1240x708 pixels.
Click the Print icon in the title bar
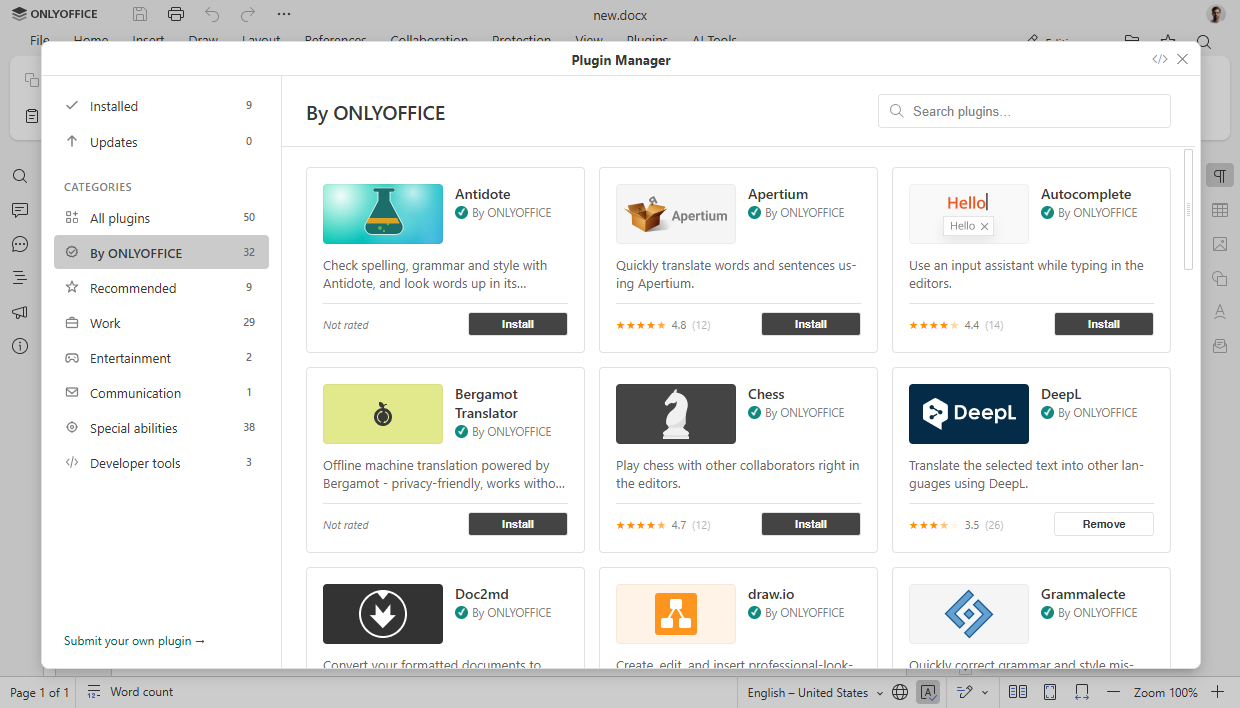pyautogui.click(x=176, y=14)
